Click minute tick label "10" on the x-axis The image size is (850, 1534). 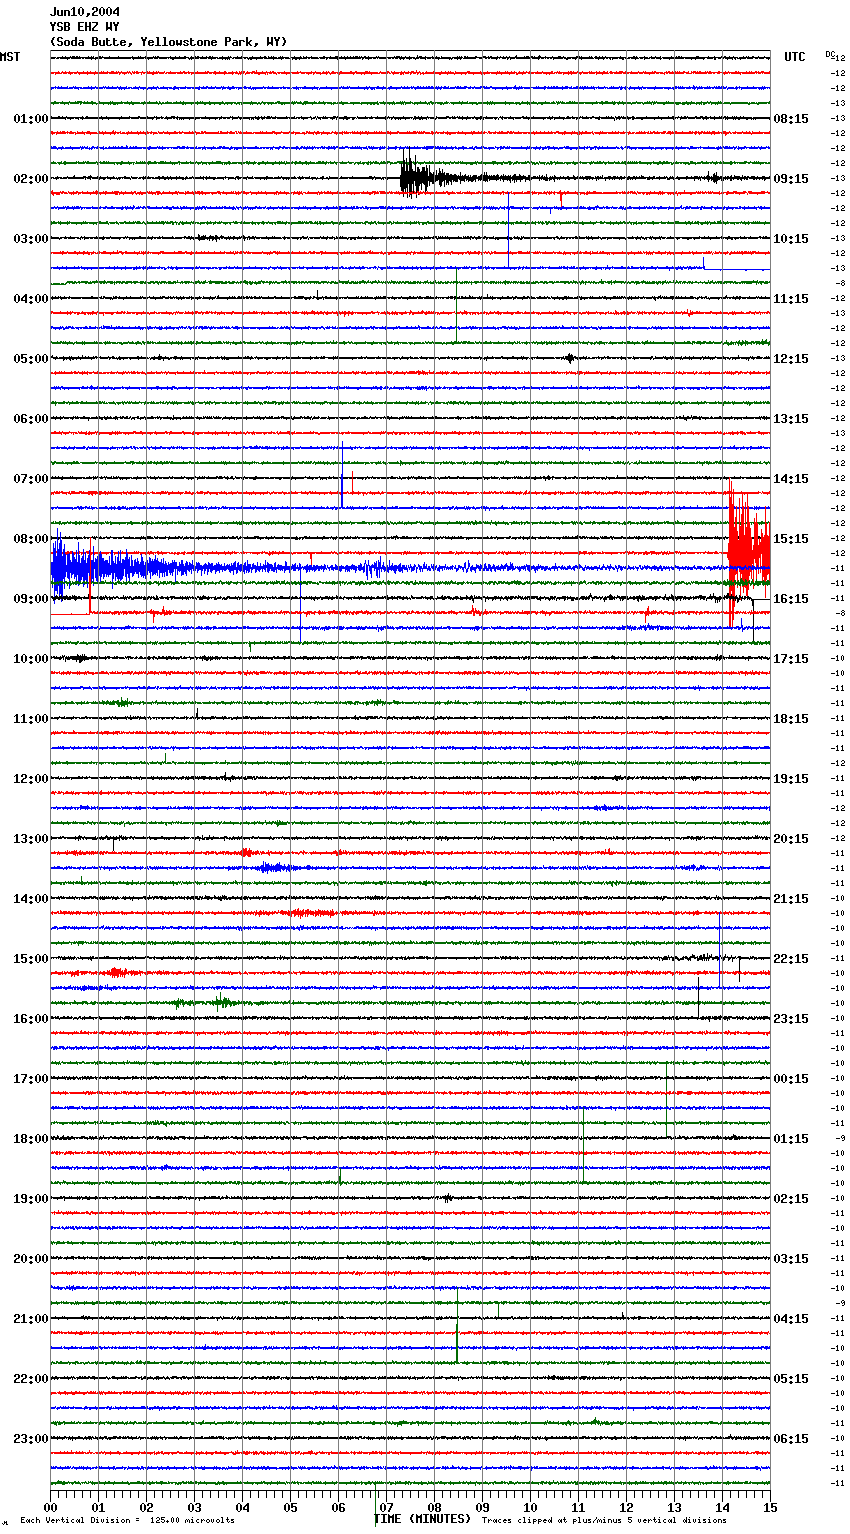(x=531, y=1507)
